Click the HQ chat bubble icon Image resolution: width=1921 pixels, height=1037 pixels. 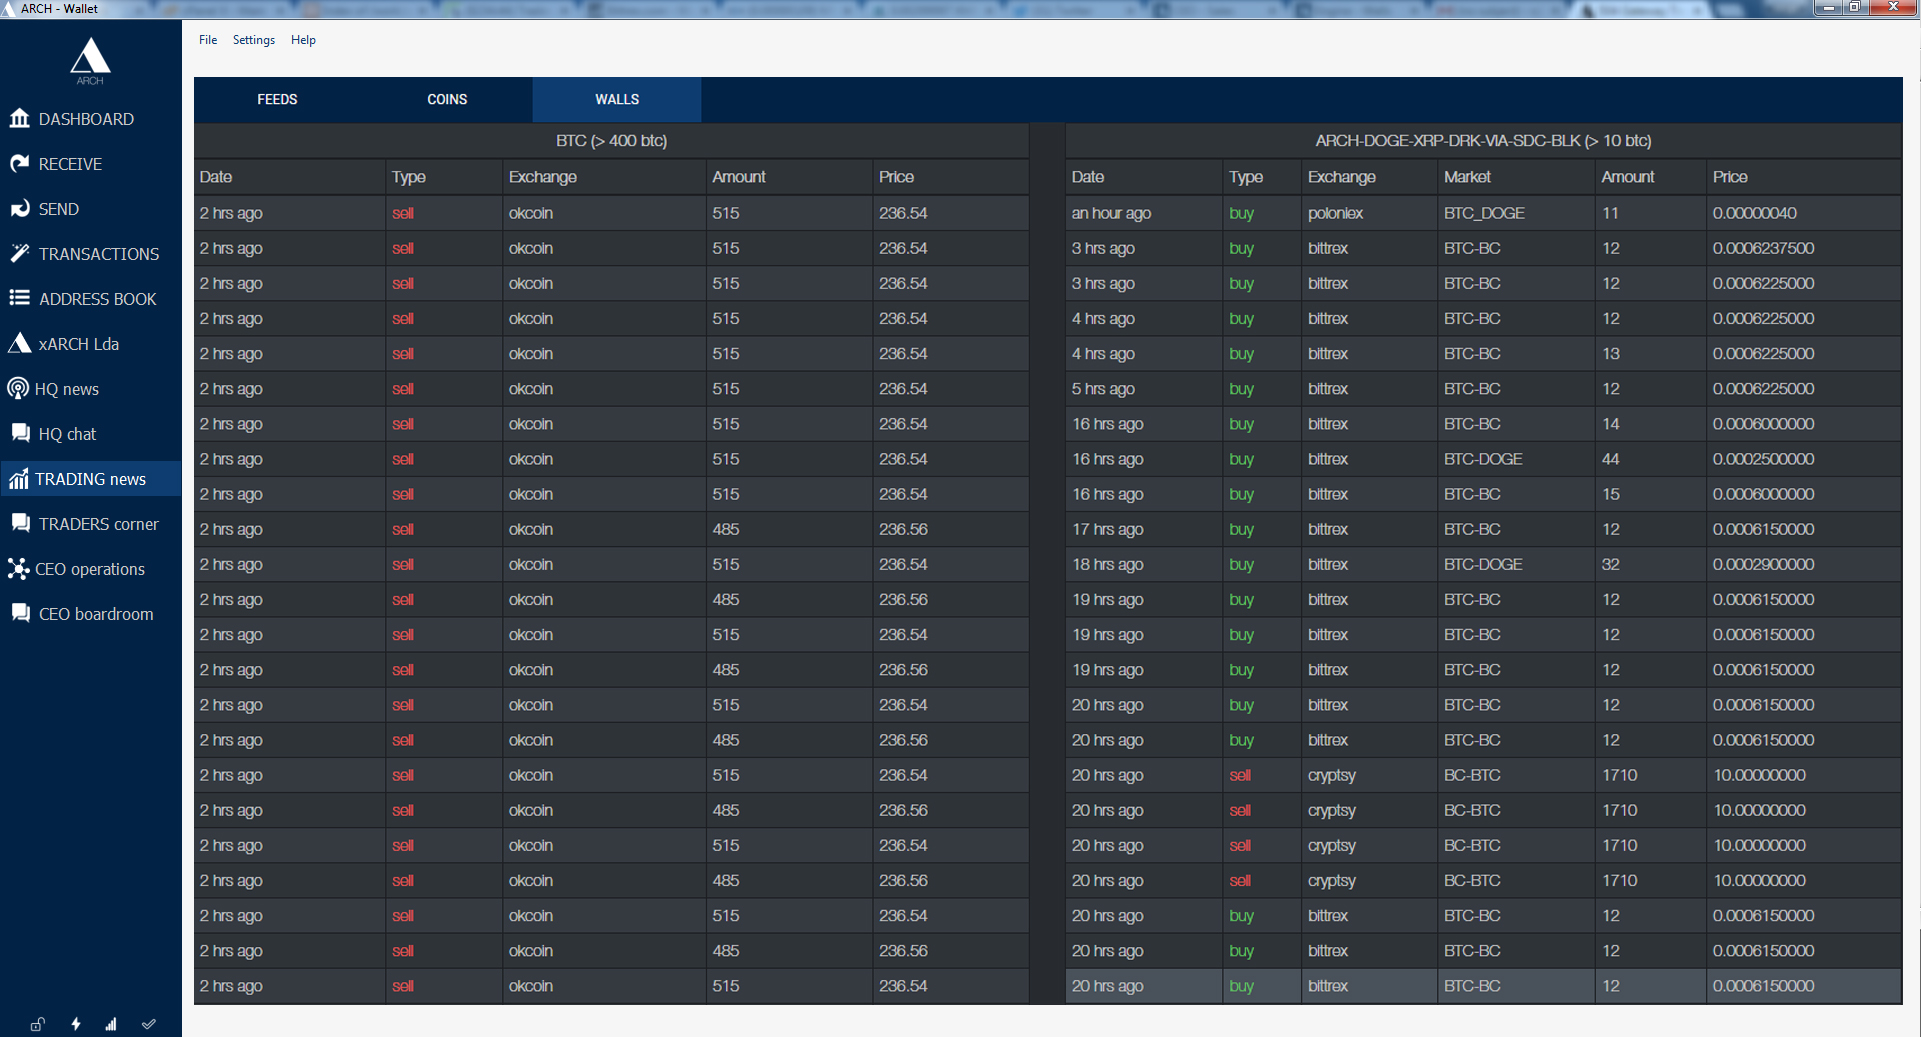tap(19, 433)
